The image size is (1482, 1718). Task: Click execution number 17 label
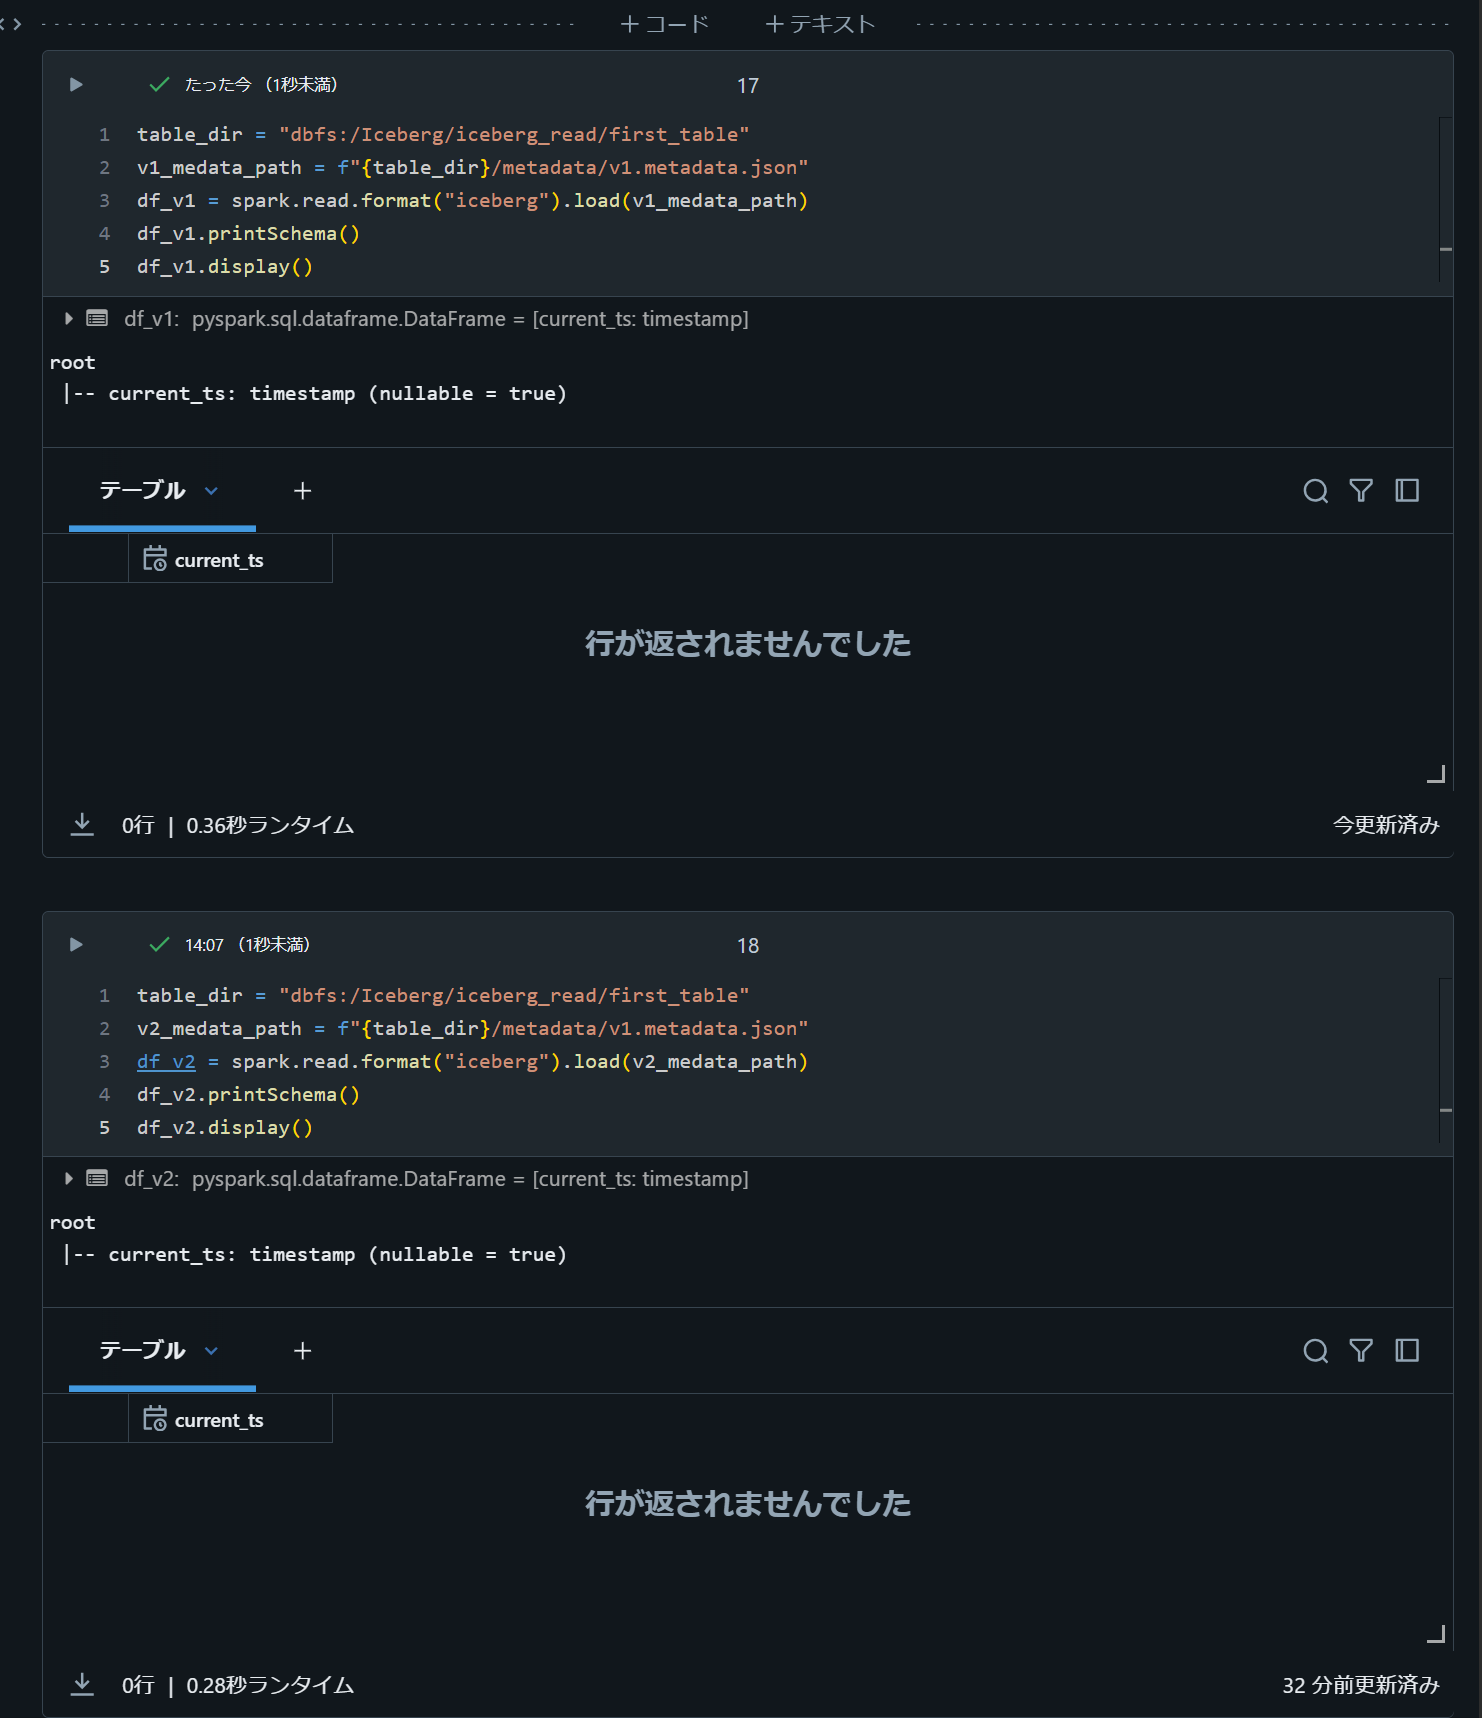tap(748, 86)
